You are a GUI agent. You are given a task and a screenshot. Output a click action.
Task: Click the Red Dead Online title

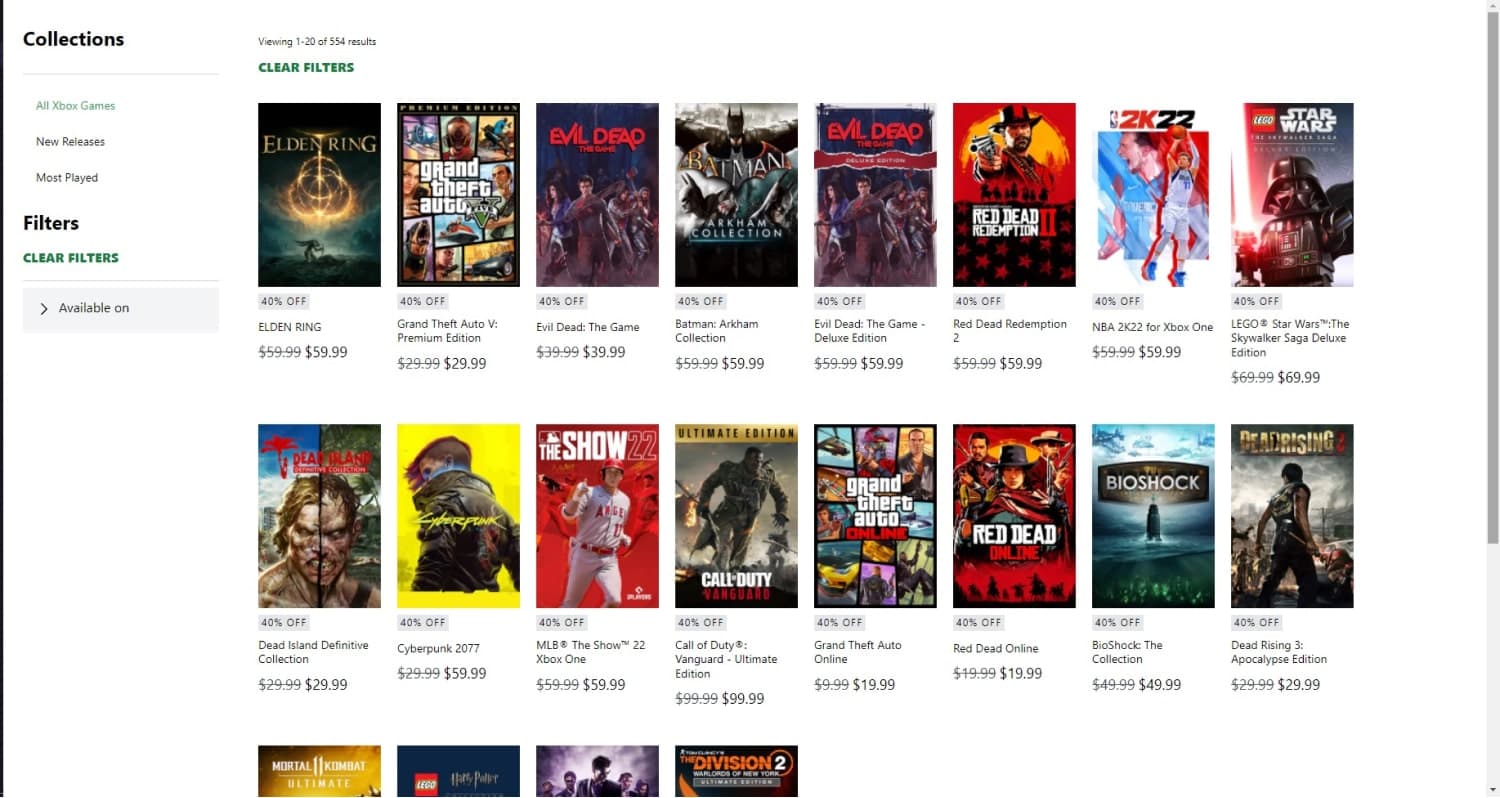coord(996,649)
